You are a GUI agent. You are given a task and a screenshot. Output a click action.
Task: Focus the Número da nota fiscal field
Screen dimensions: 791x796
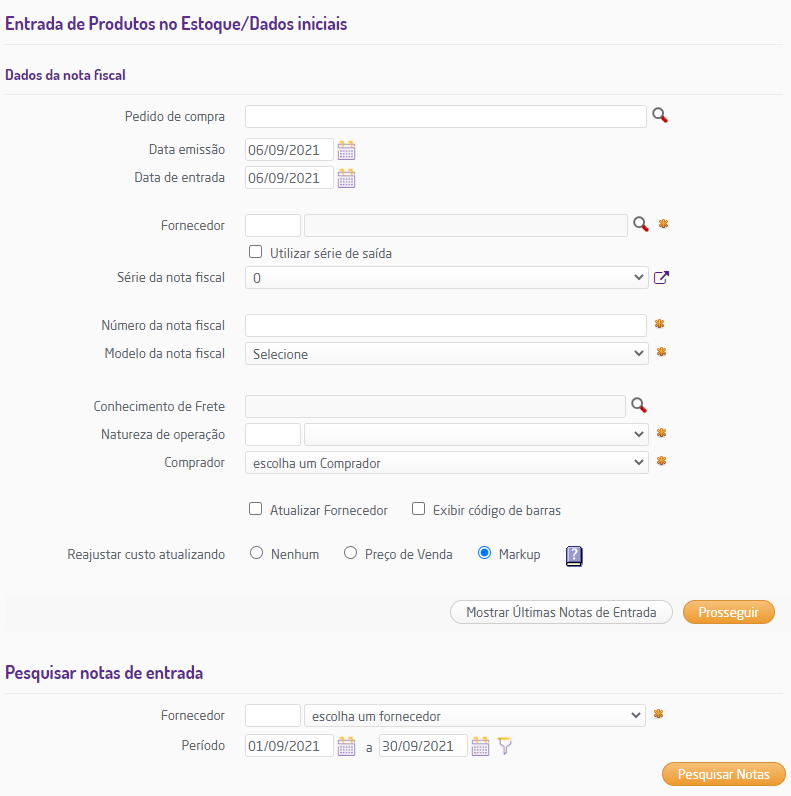pos(446,326)
